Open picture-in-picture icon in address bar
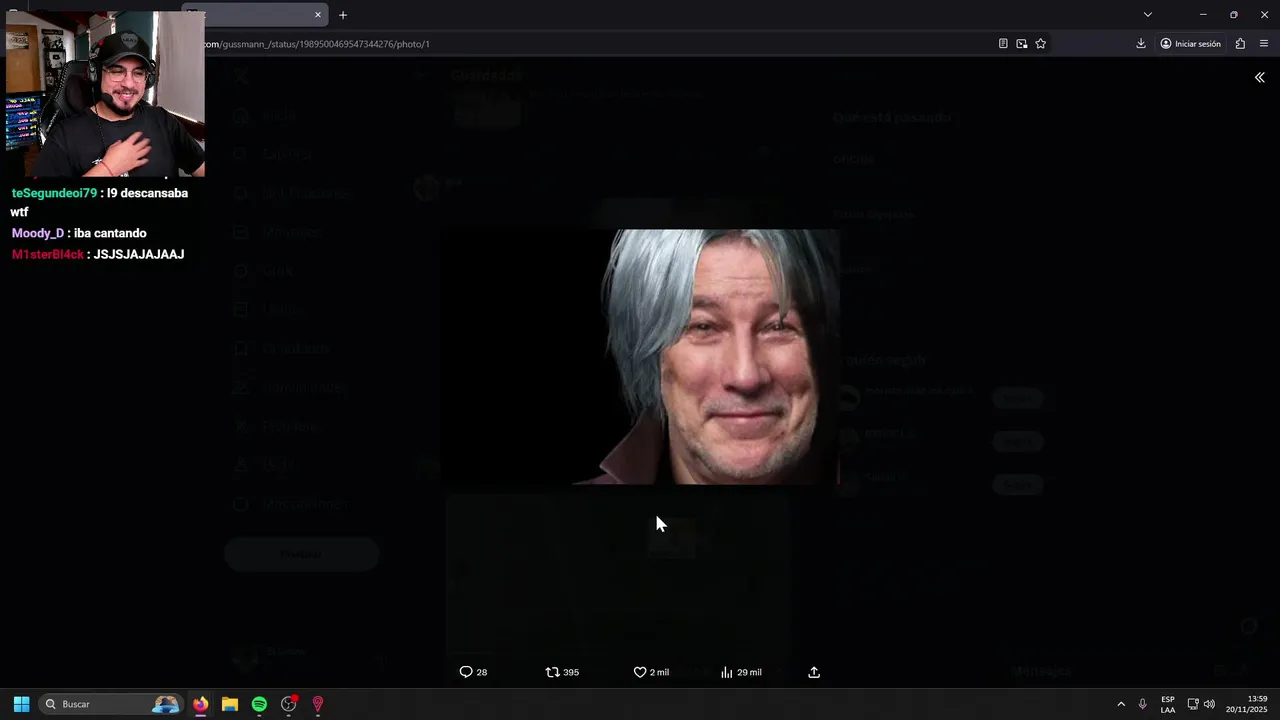 (1022, 44)
